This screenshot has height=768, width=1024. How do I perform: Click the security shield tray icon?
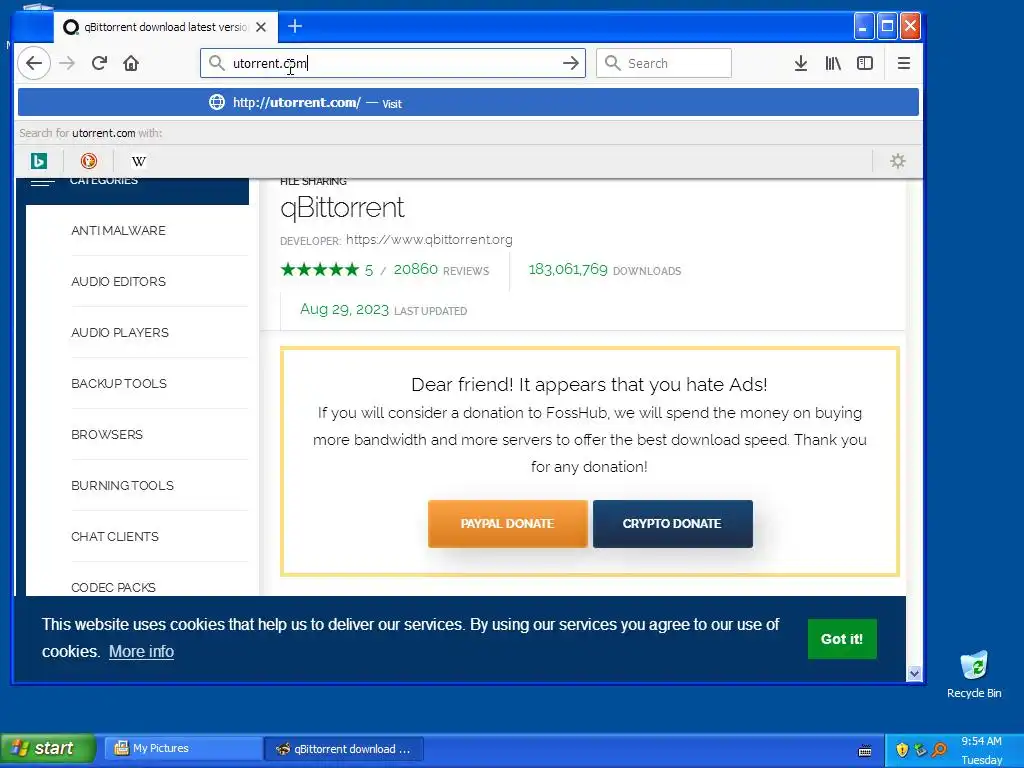(x=903, y=749)
